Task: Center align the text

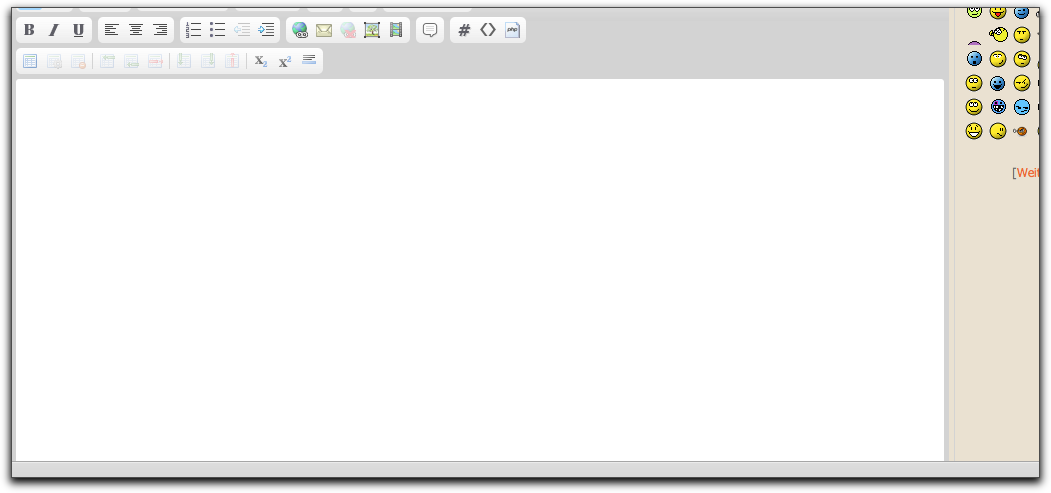Action: [x=136, y=30]
